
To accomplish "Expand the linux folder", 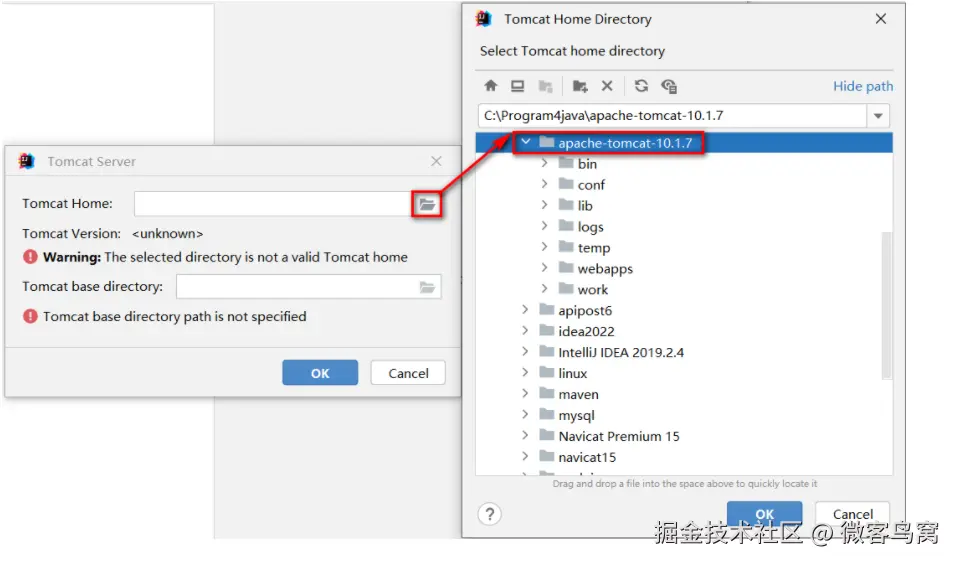I will pyautogui.click(x=525, y=372).
